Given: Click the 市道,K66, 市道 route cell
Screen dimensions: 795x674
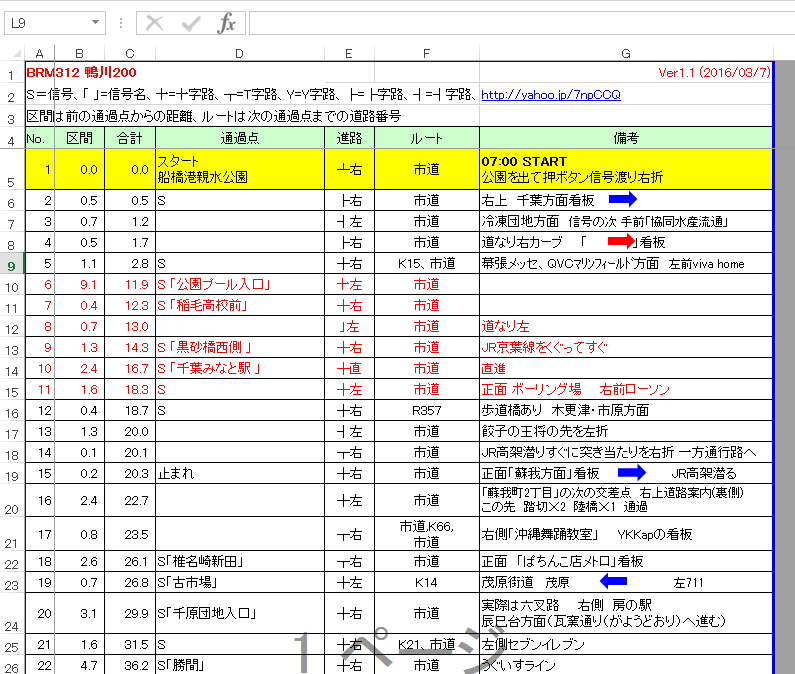Looking at the screenshot, I should click(427, 534).
